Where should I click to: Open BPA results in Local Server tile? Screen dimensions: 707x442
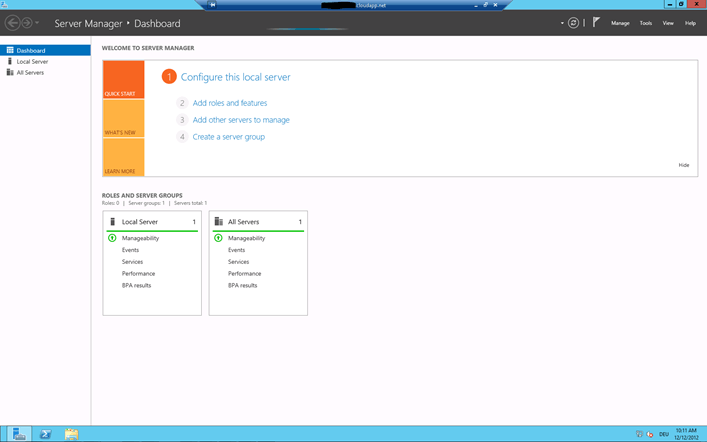(x=136, y=285)
